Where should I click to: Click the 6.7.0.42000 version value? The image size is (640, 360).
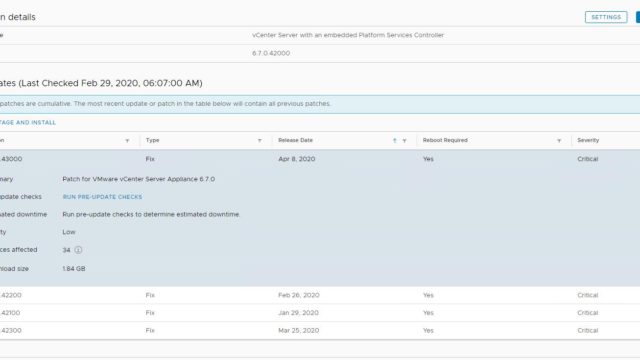click(x=271, y=53)
